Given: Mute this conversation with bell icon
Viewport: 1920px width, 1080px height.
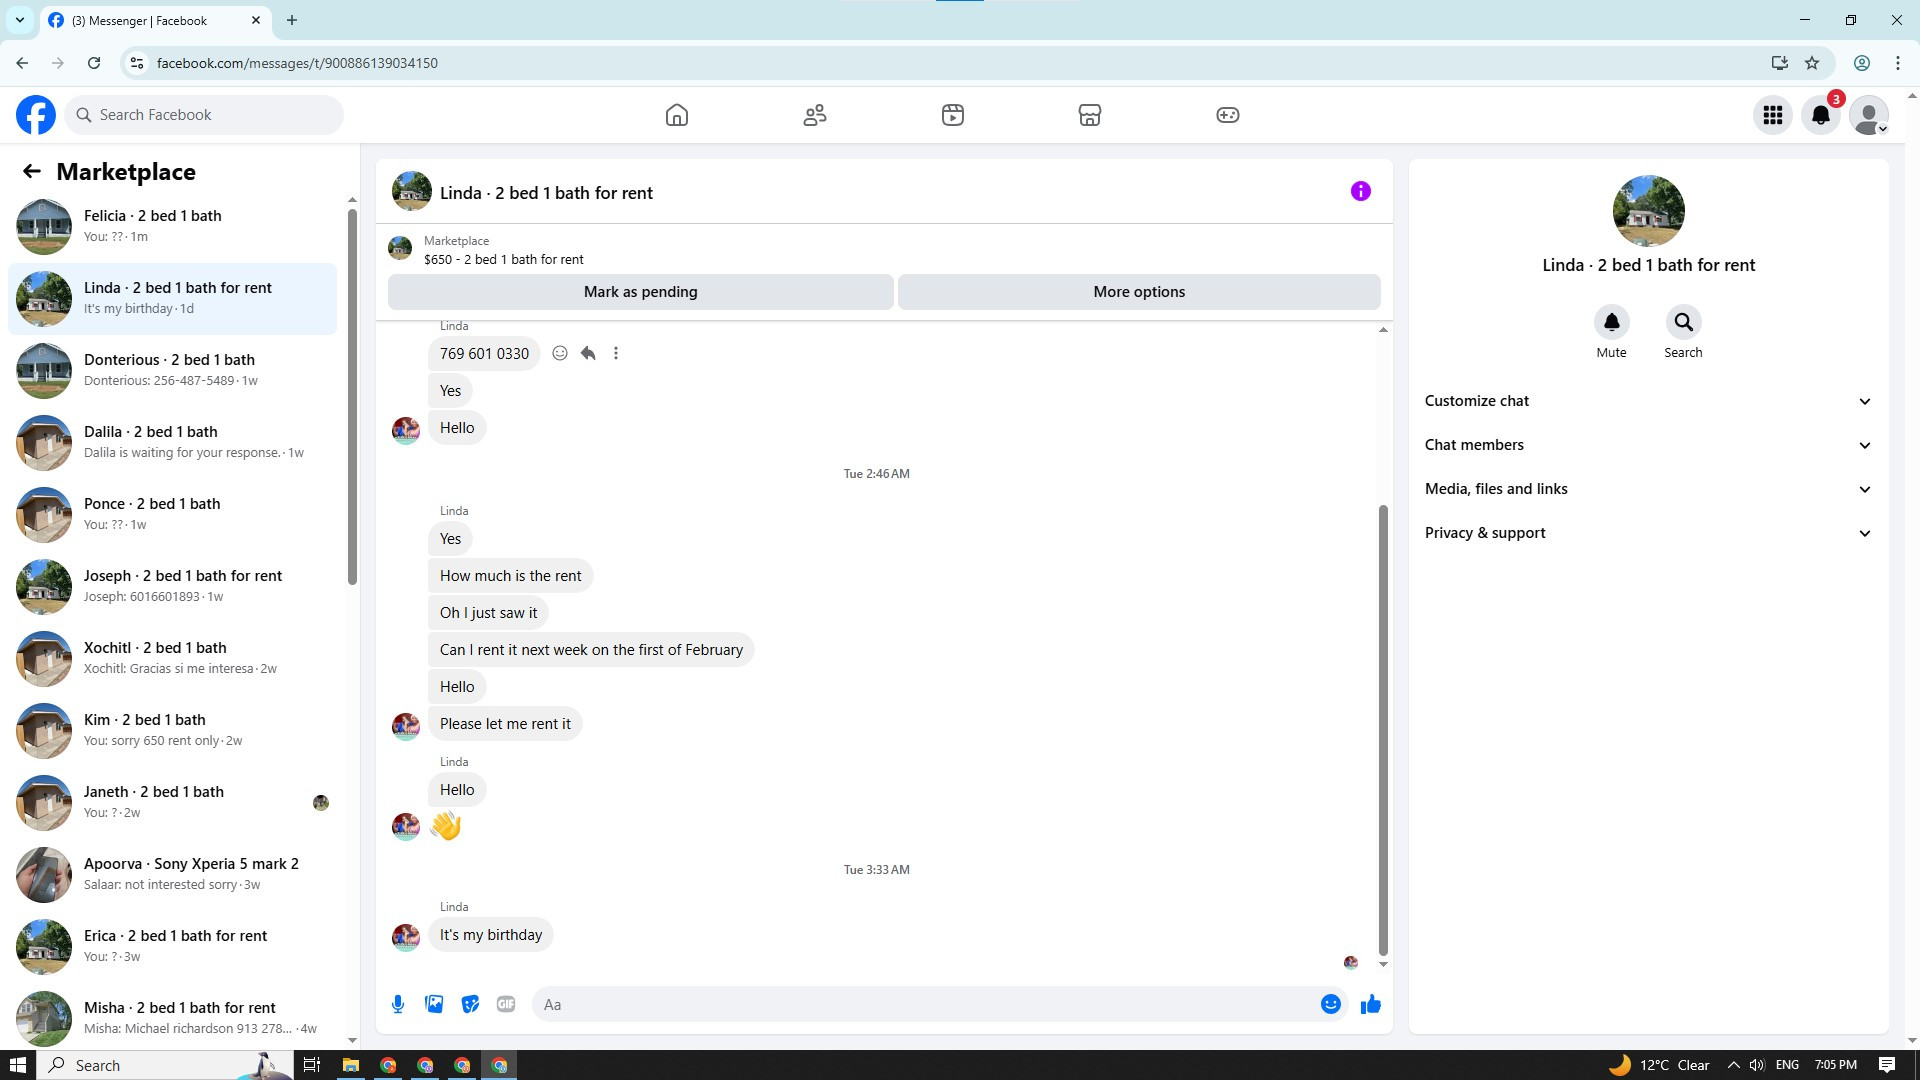Looking at the screenshot, I should (1611, 322).
